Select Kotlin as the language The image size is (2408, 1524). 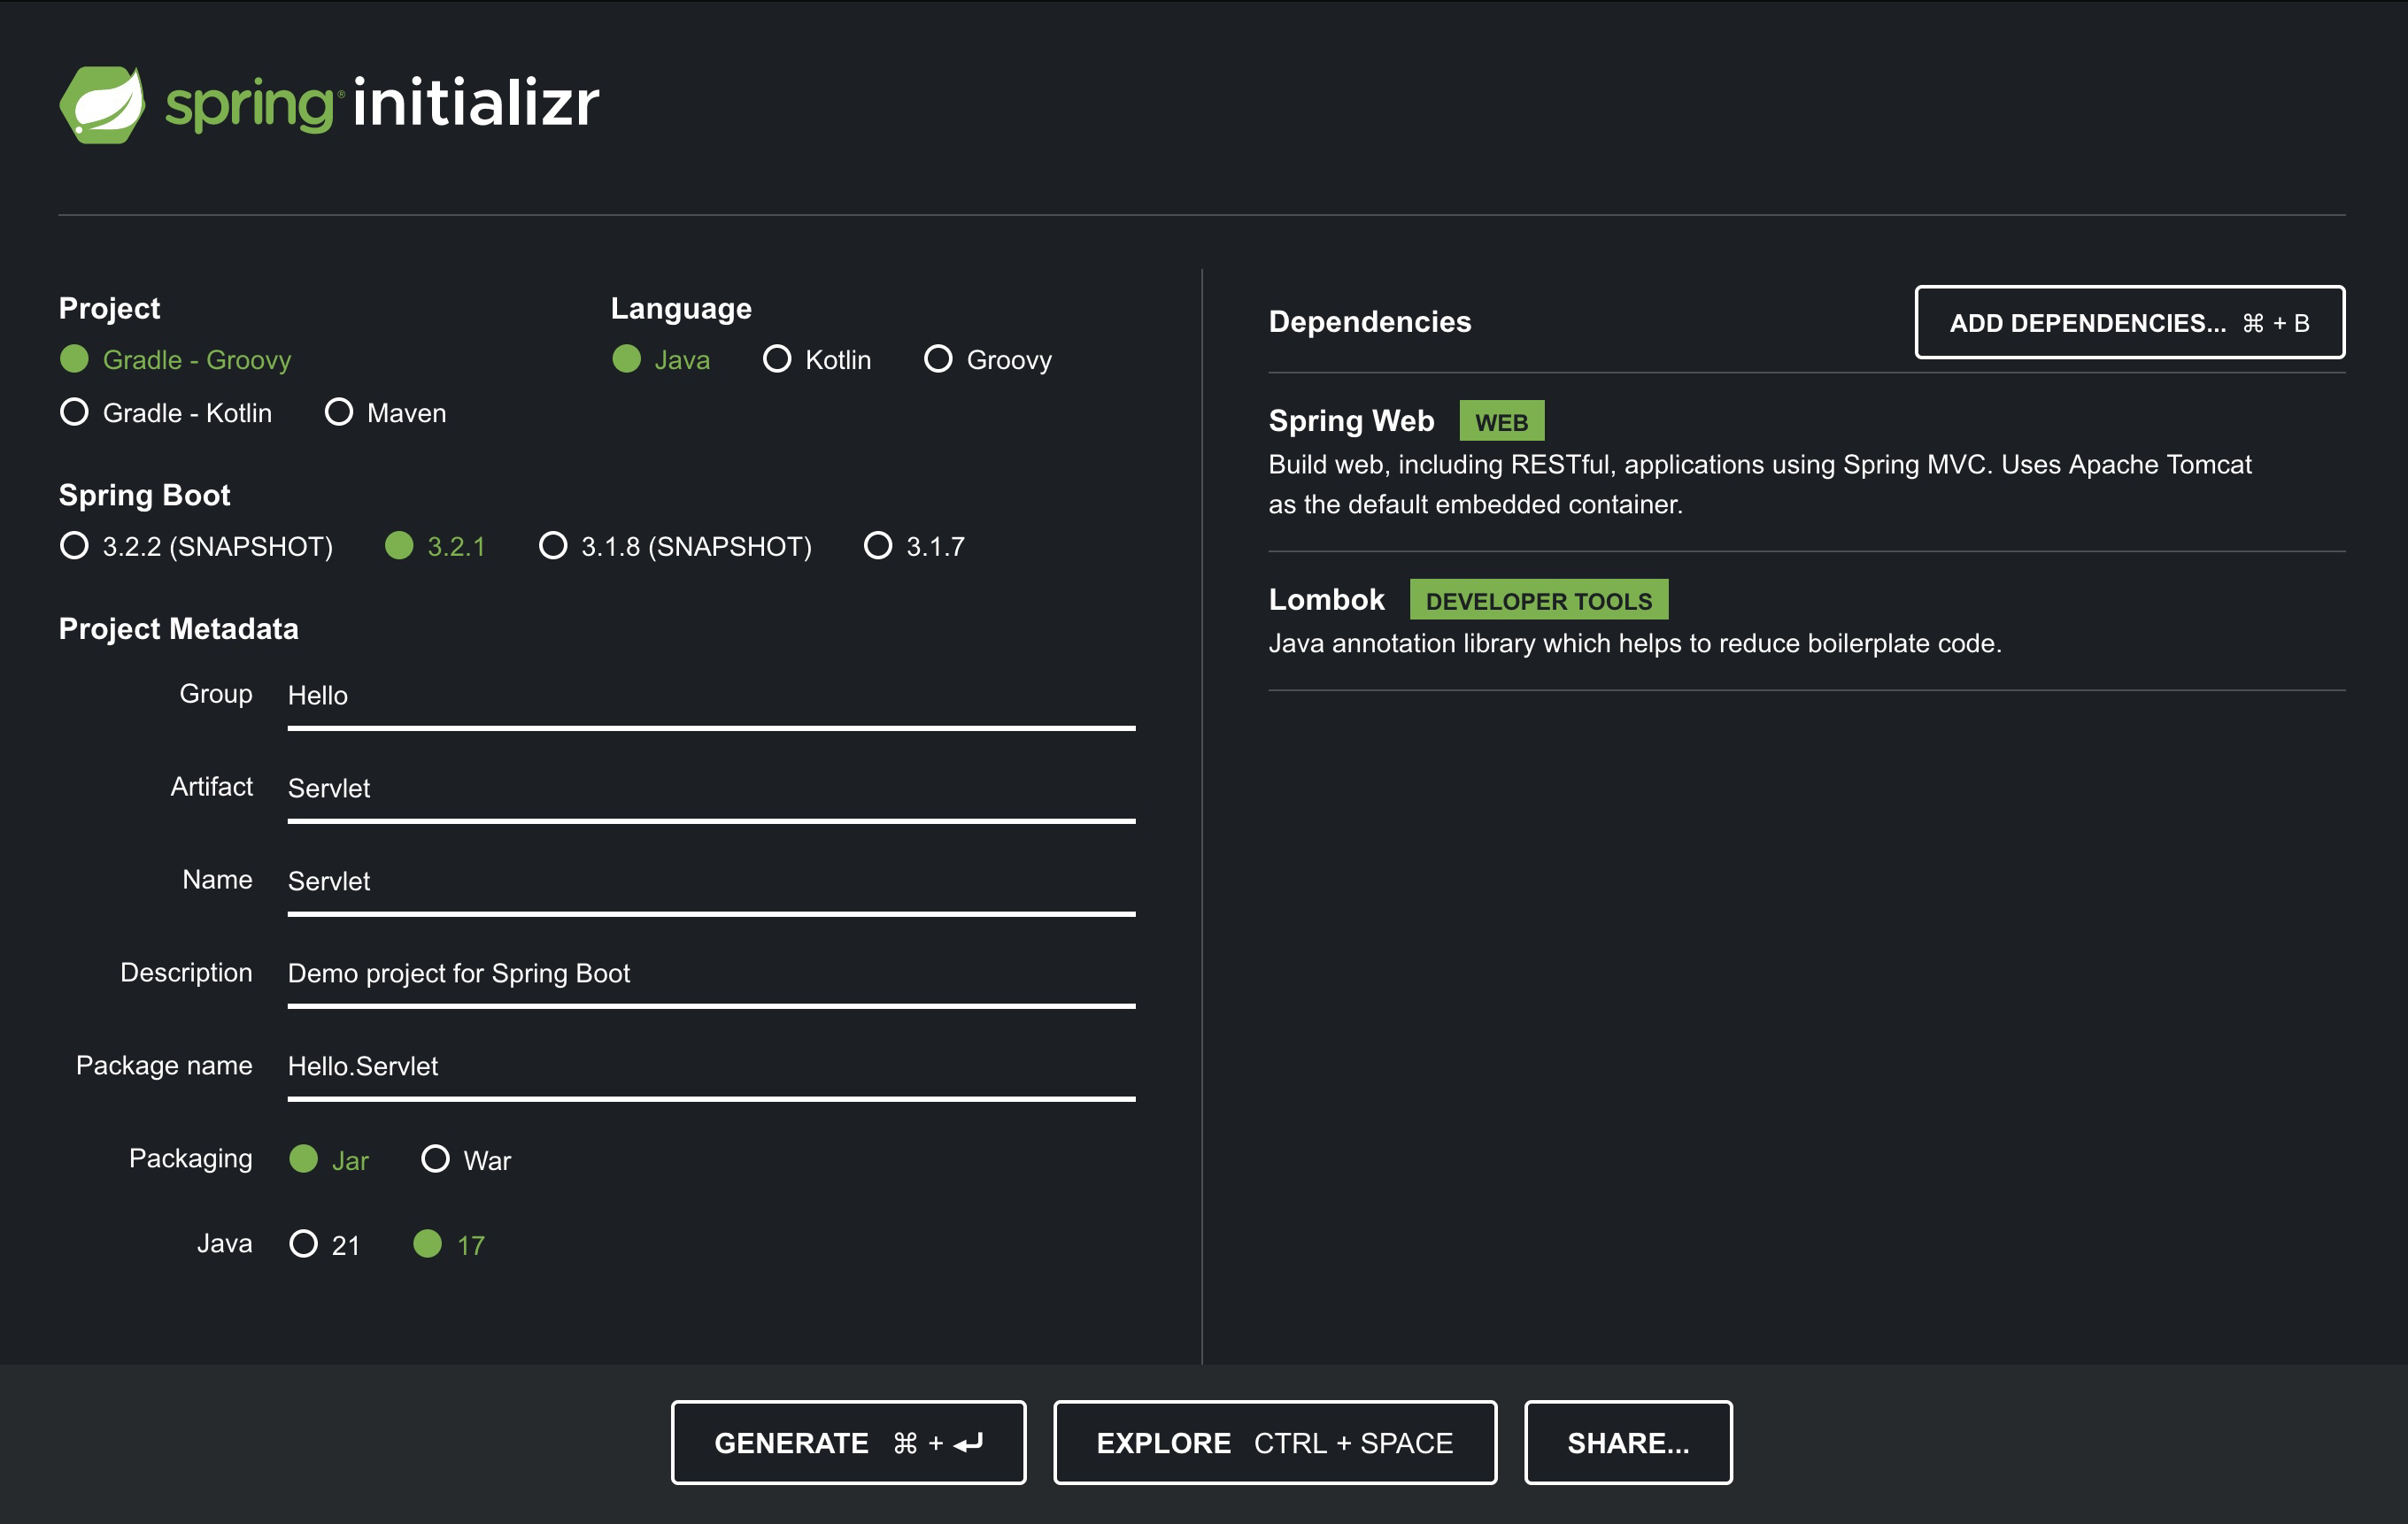pos(777,359)
